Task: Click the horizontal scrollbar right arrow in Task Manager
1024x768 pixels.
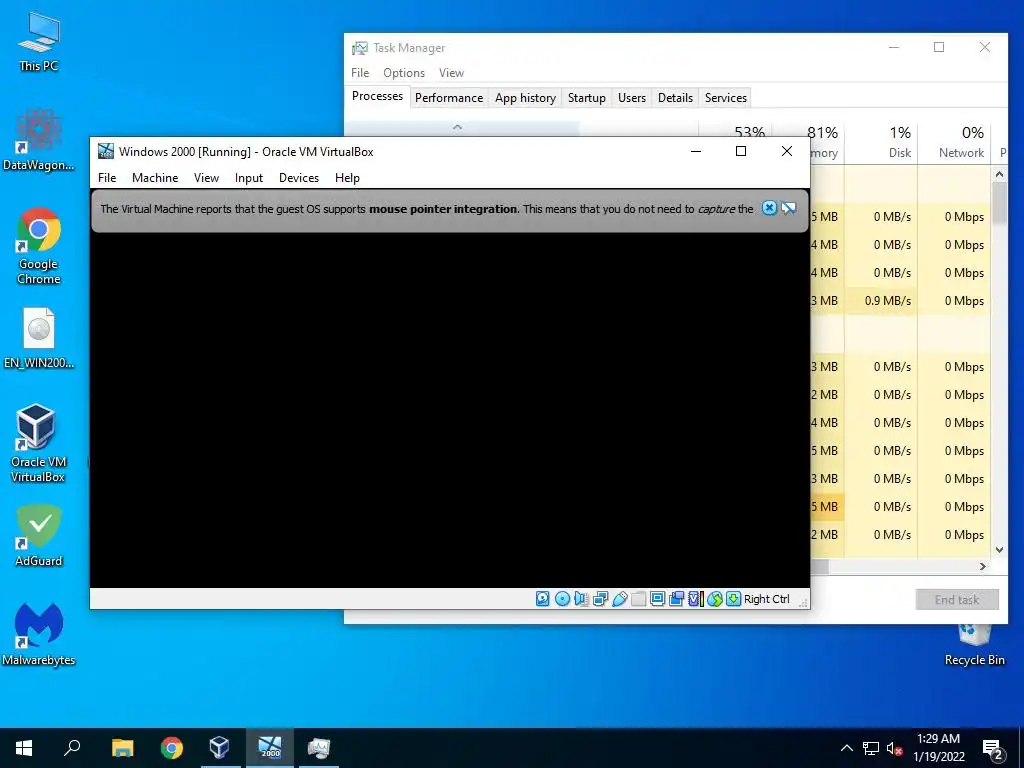Action: (x=983, y=566)
